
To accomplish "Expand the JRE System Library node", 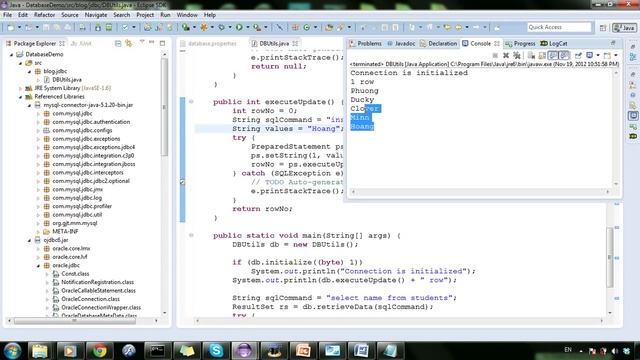I will (x=20, y=88).
